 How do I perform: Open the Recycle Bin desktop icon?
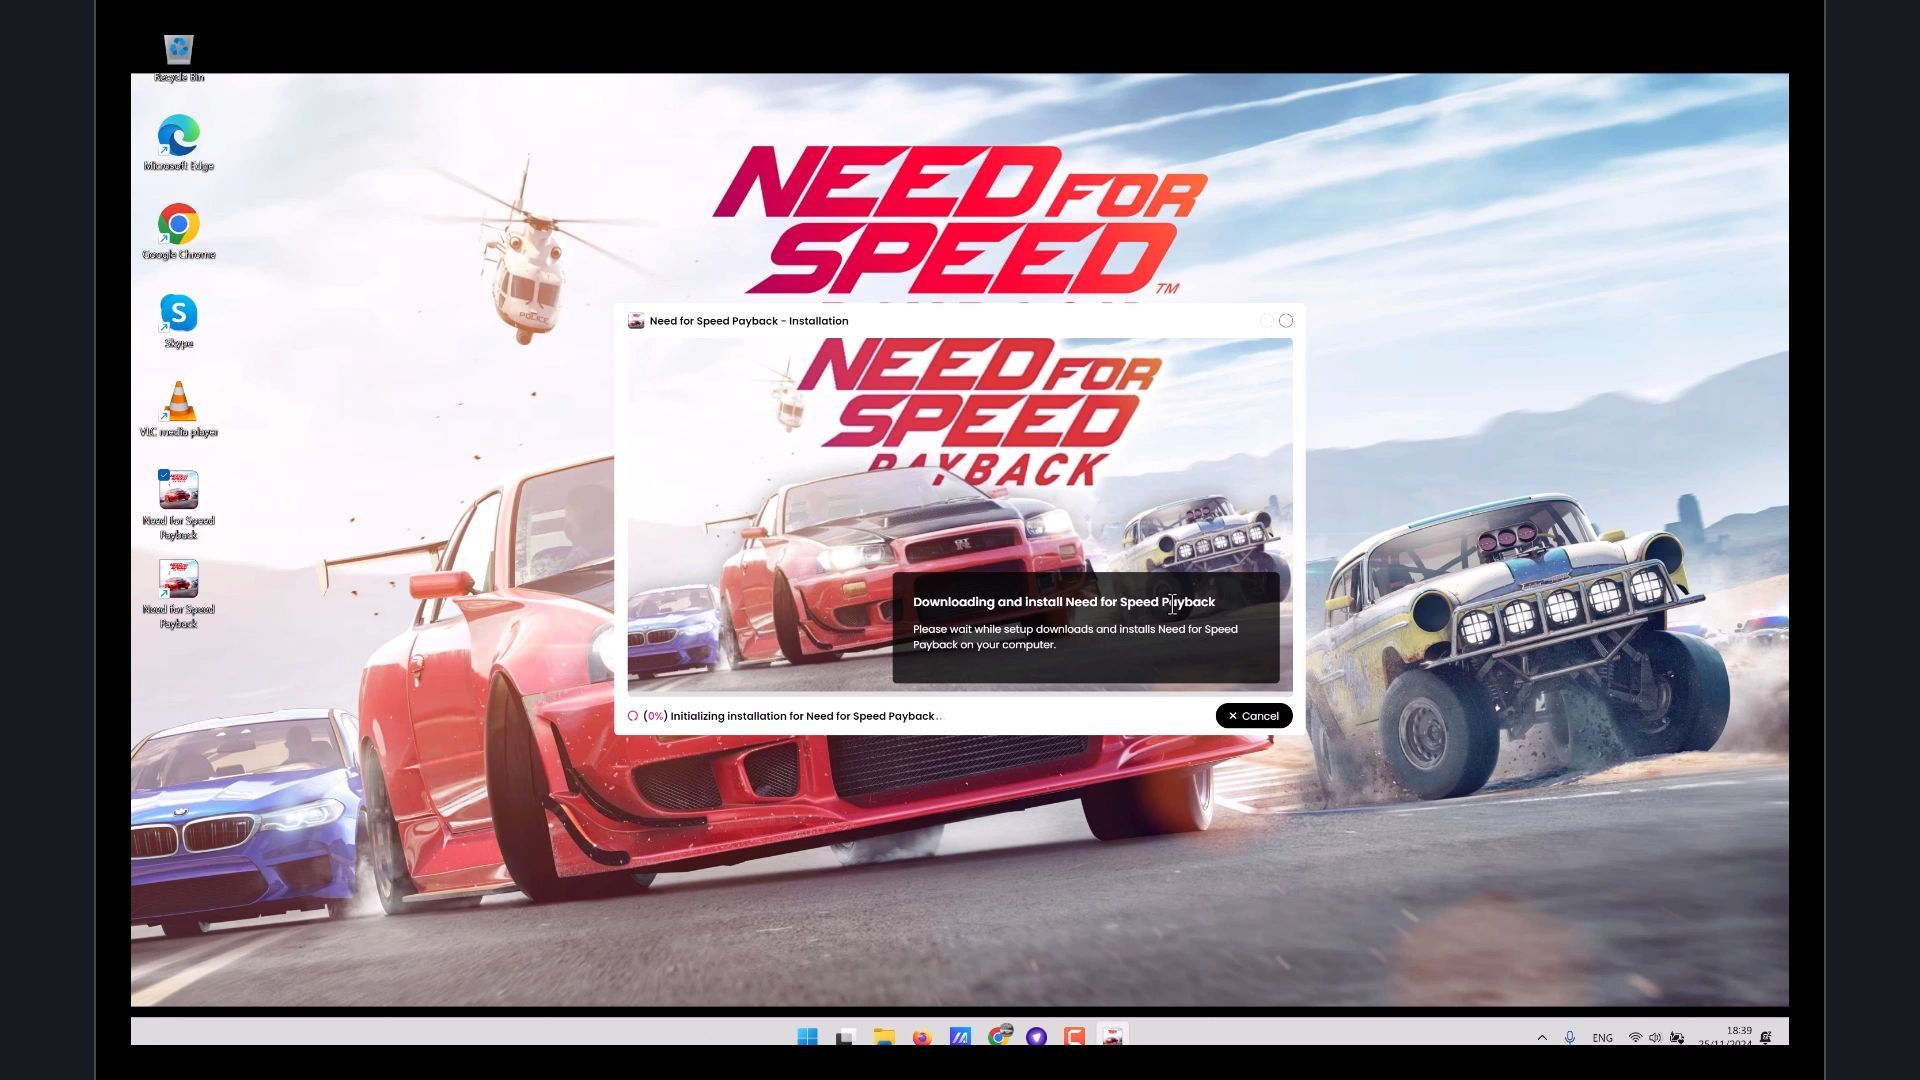[x=179, y=57]
